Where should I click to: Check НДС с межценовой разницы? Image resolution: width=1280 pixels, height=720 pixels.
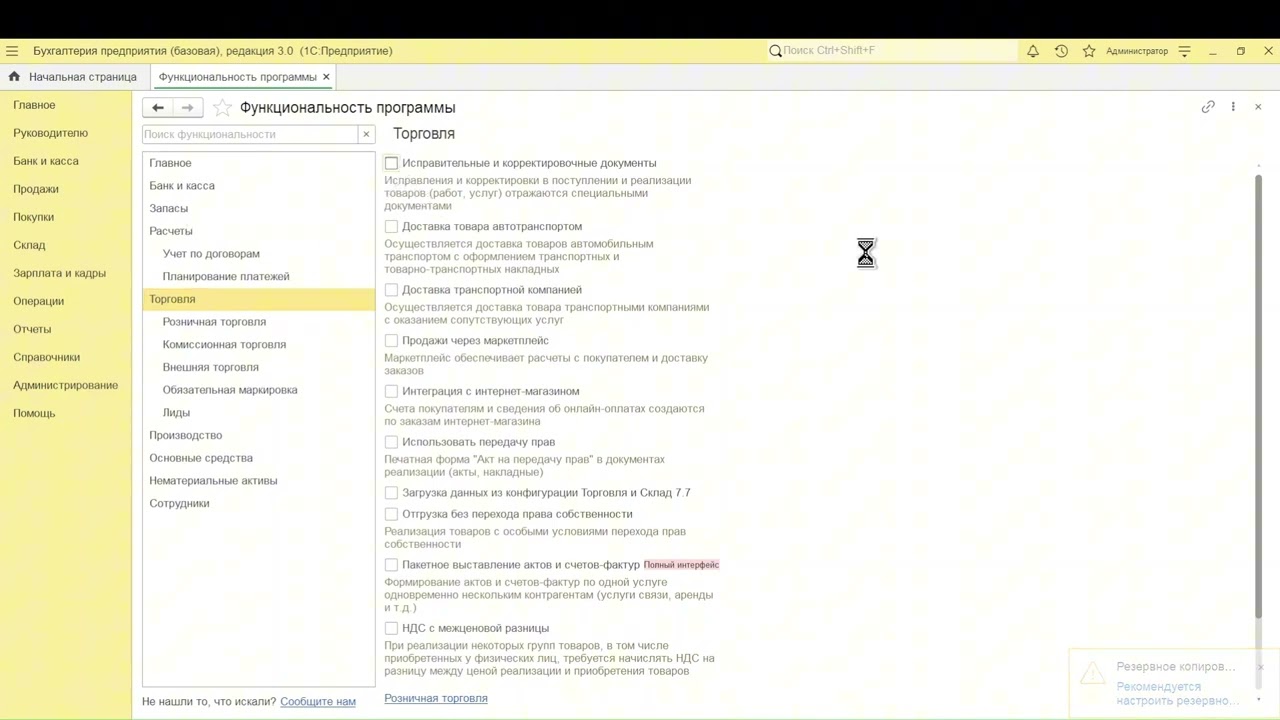pyautogui.click(x=391, y=628)
